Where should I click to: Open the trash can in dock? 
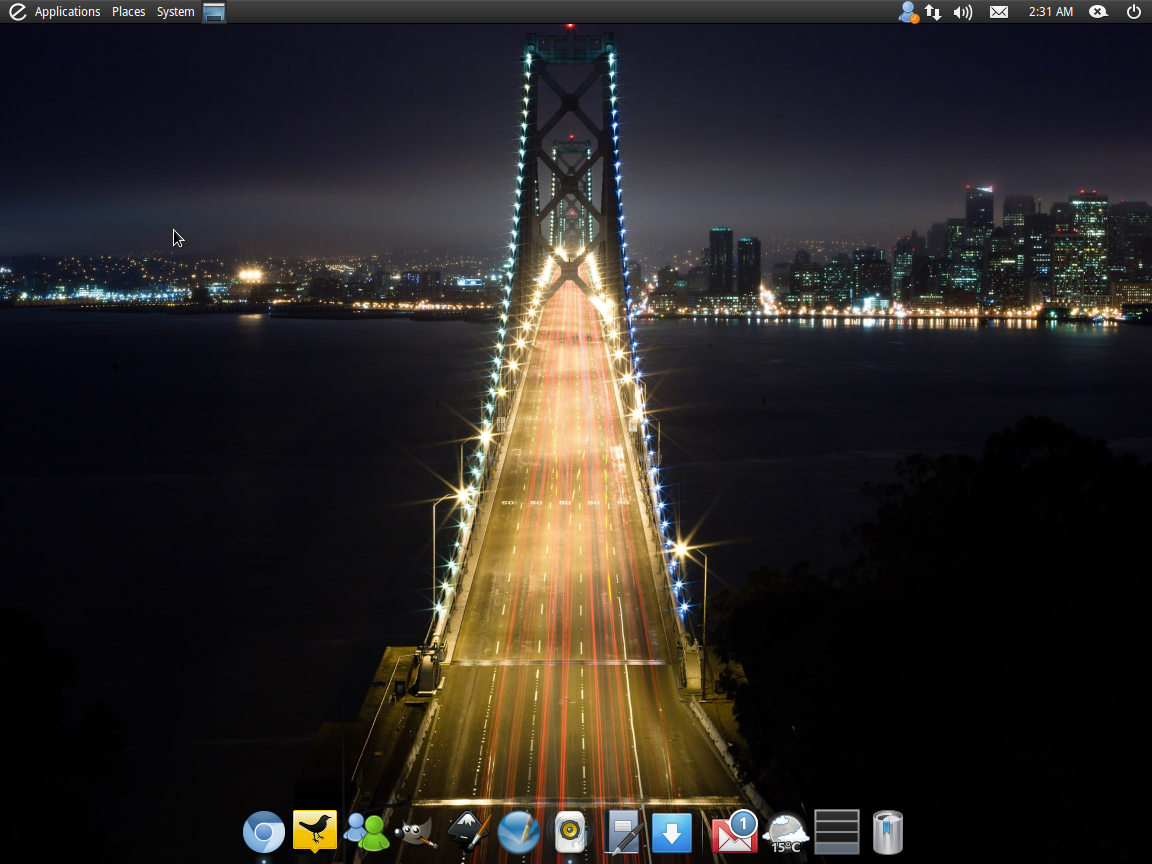pyautogui.click(x=888, y=832)
